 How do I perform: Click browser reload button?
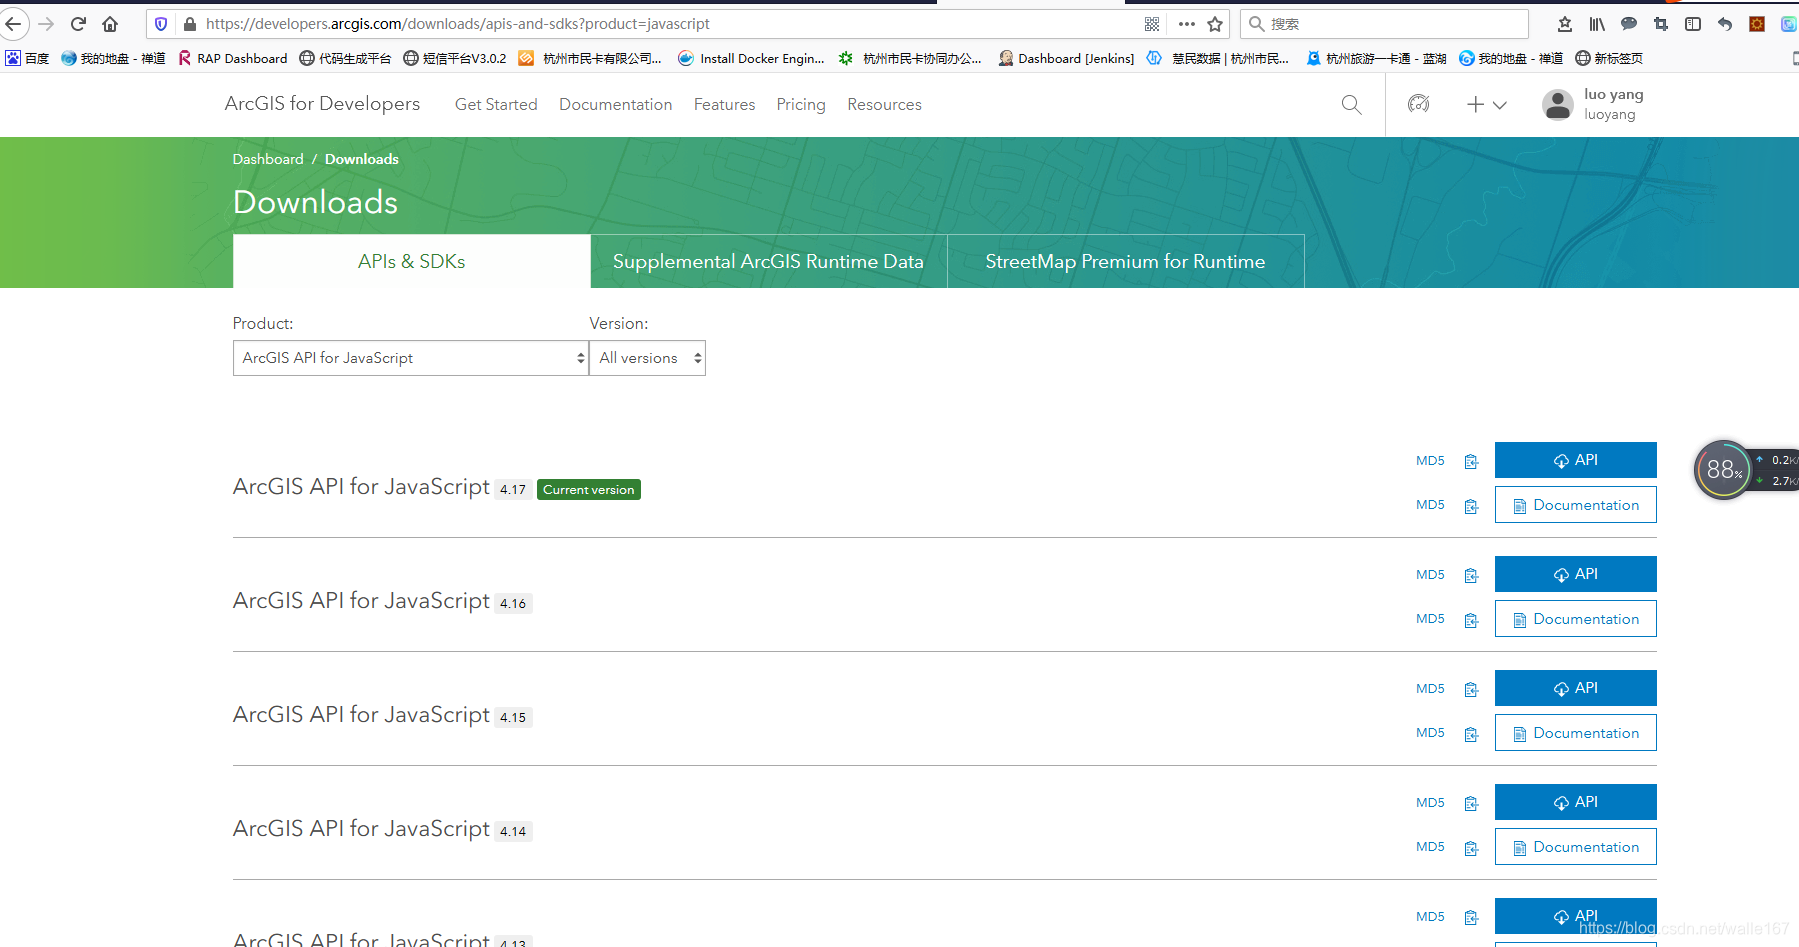click(x=78, y=24)
